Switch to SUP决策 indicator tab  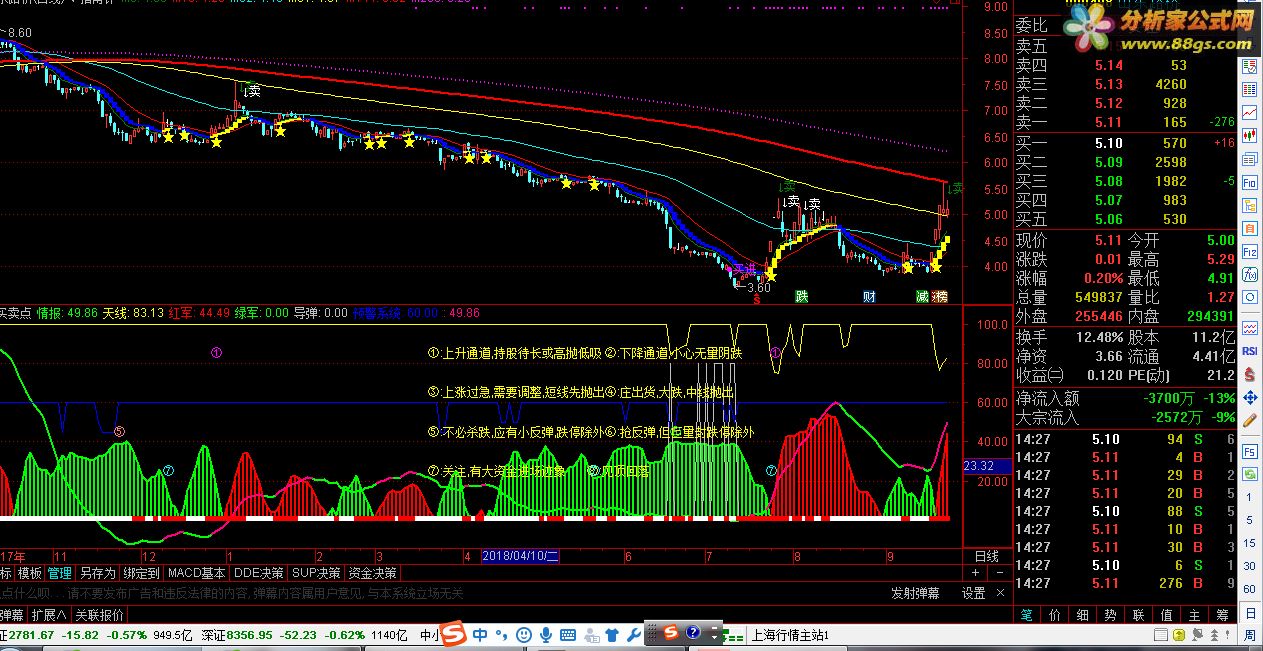pos(316,573)
